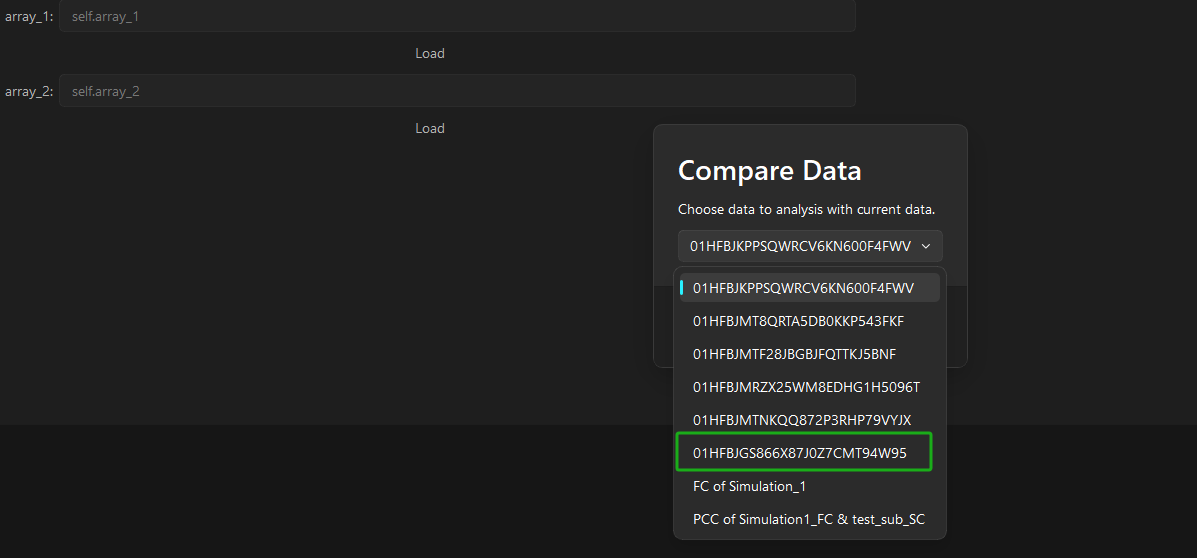This screenshot has width=1197, height=558.
Task: Click the array_2 text input field
Action: (x=457, y=91)
